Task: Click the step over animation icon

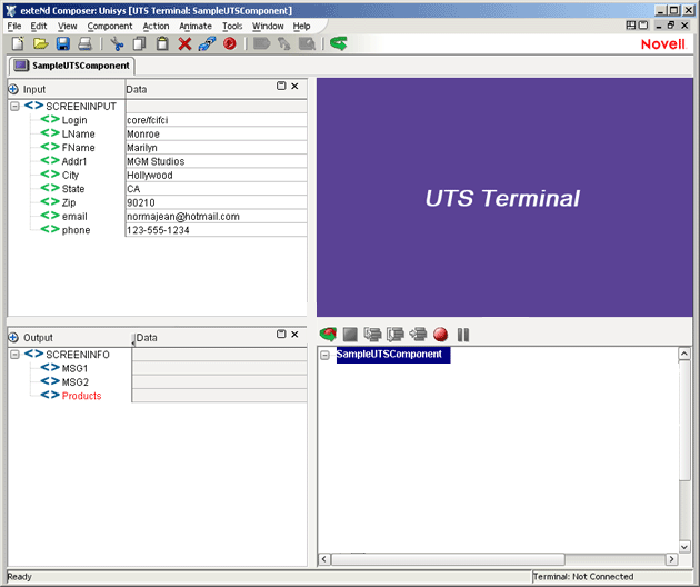Action: pyautogui.click(x=395, y=334)
